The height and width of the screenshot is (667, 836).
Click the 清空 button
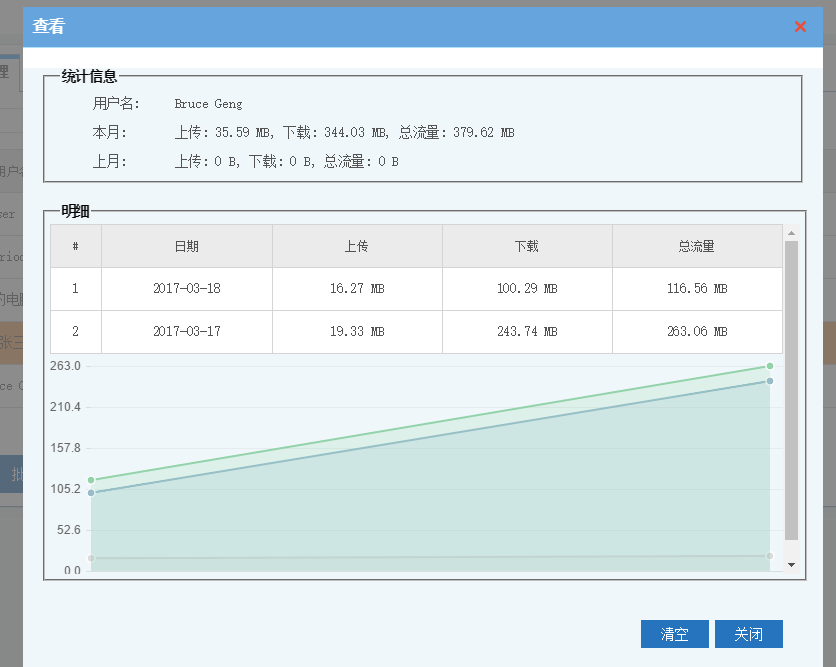point(674,634)
